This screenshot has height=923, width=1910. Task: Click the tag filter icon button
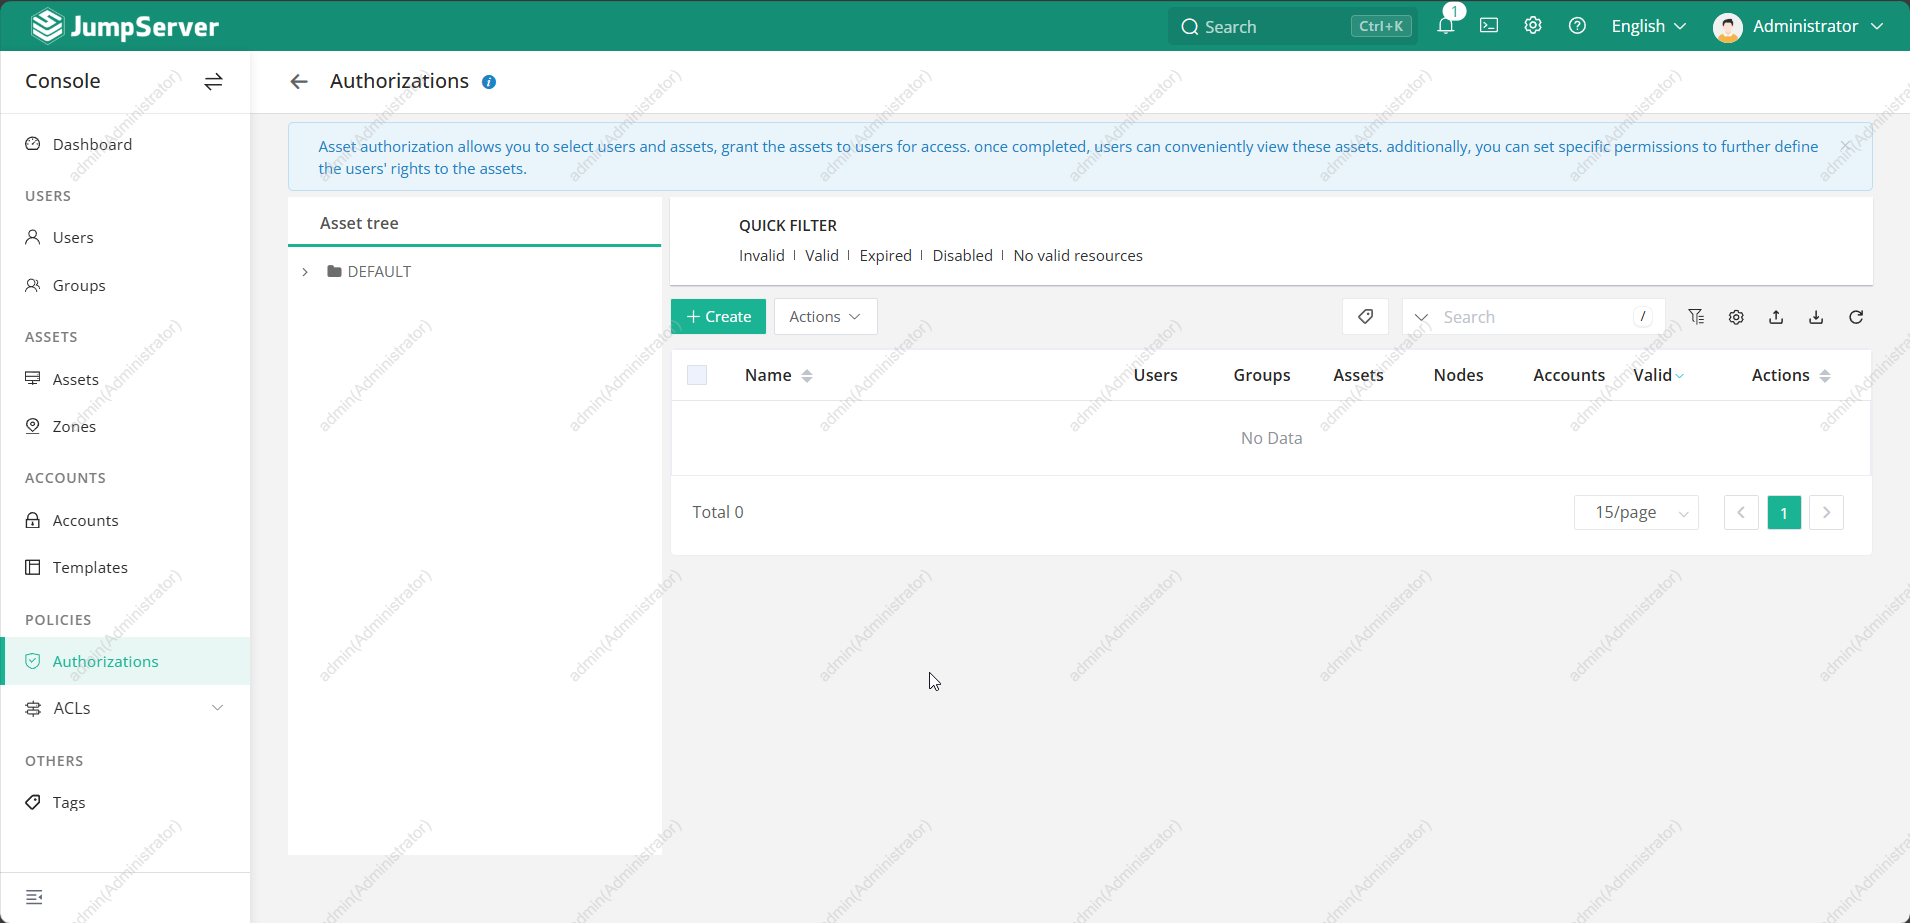pyautogui.click(x=1365, y=317)
